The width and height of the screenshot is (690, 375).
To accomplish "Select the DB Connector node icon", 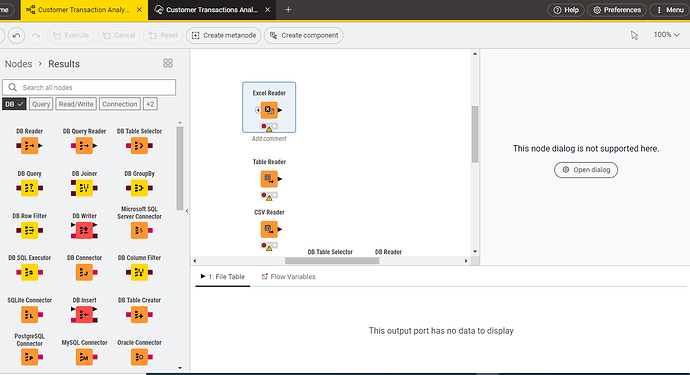I will point(85,272).
